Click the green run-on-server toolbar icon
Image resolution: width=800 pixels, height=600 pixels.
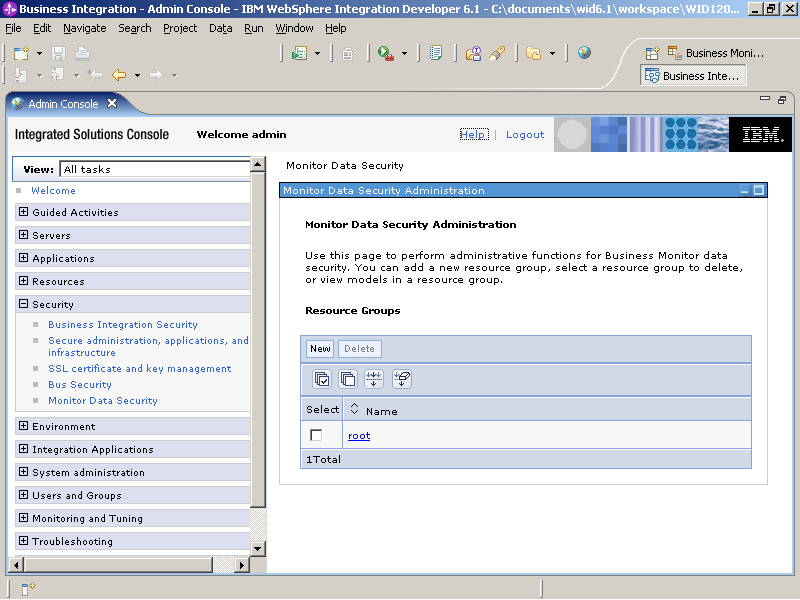point(299,53)
